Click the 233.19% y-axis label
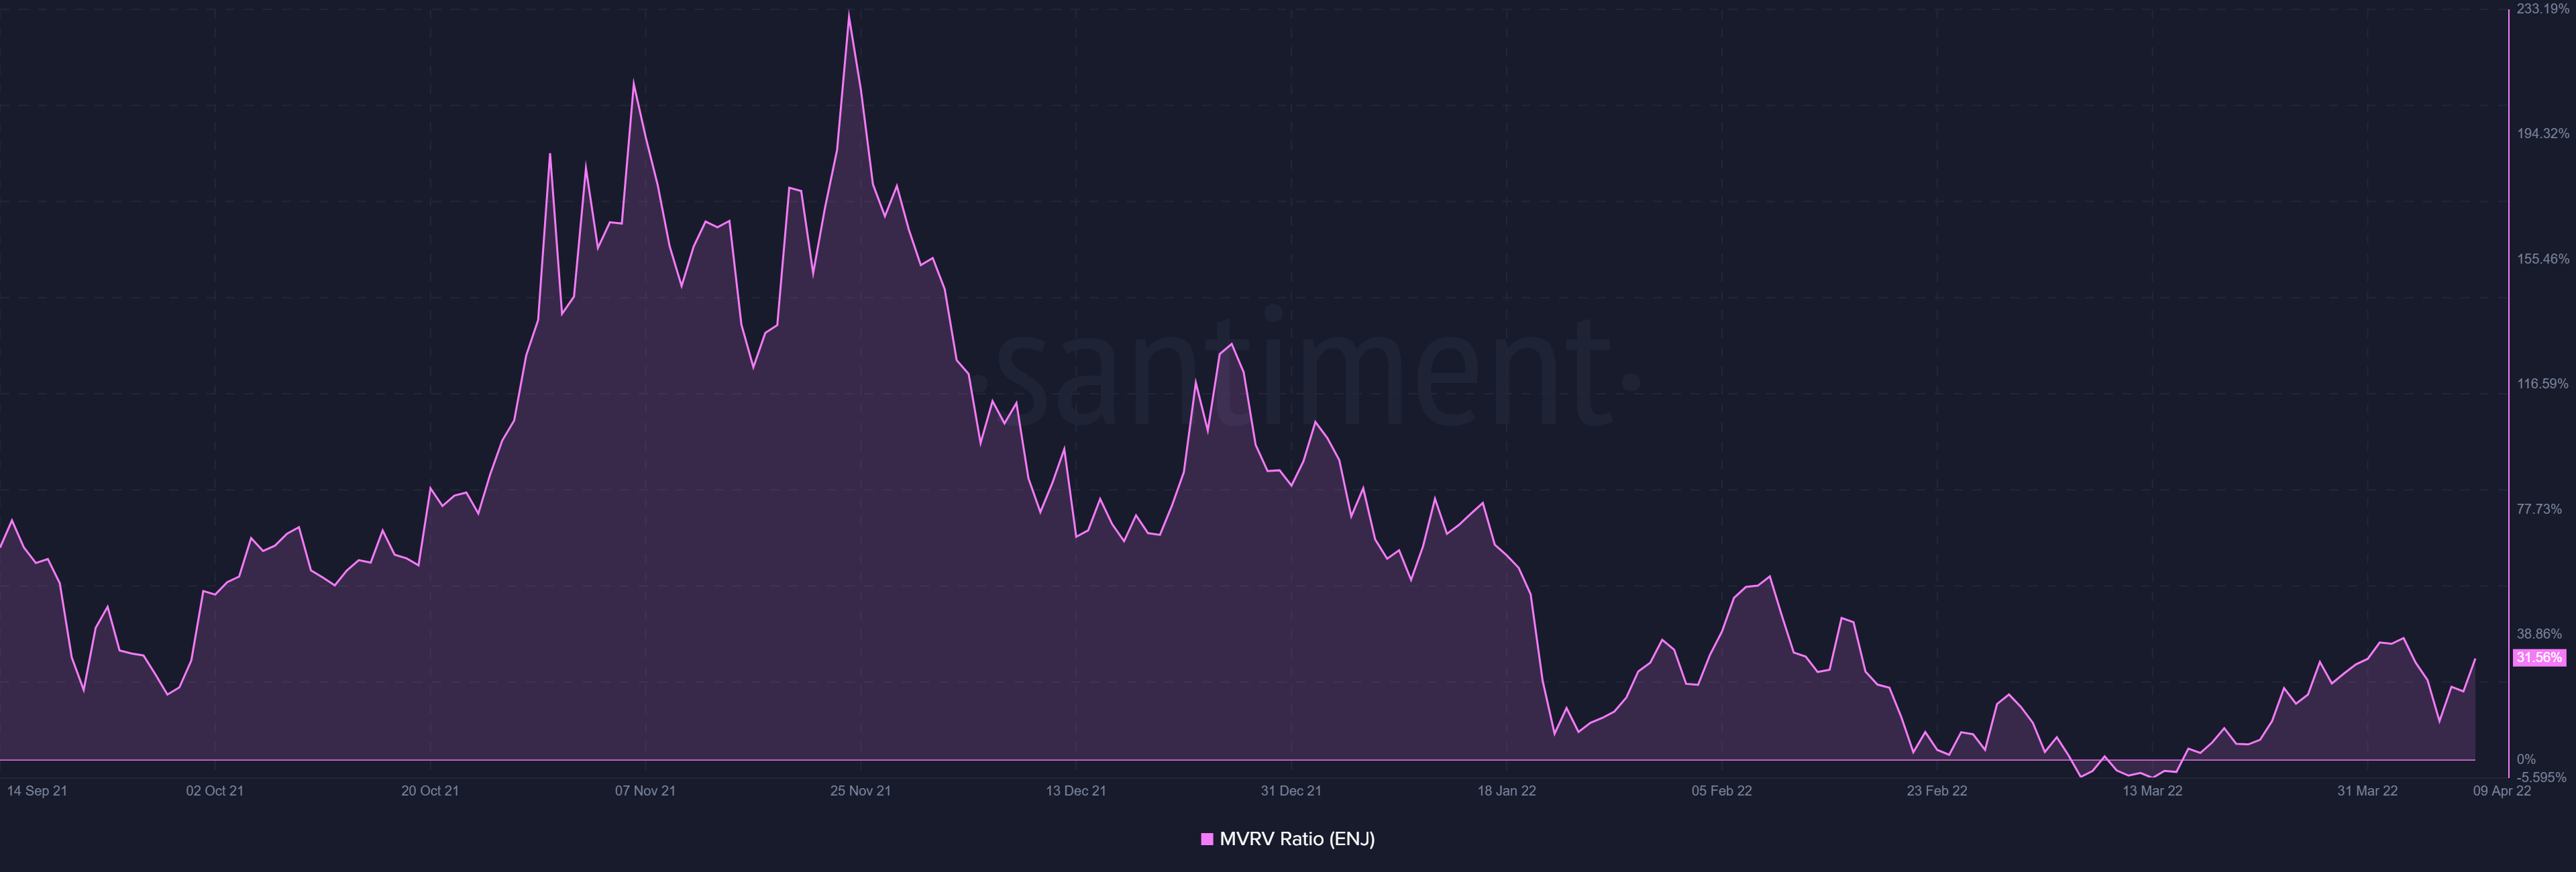The width and height of the screenshot is (2576, 872). pyautogui.click(x=2543, y=9)
